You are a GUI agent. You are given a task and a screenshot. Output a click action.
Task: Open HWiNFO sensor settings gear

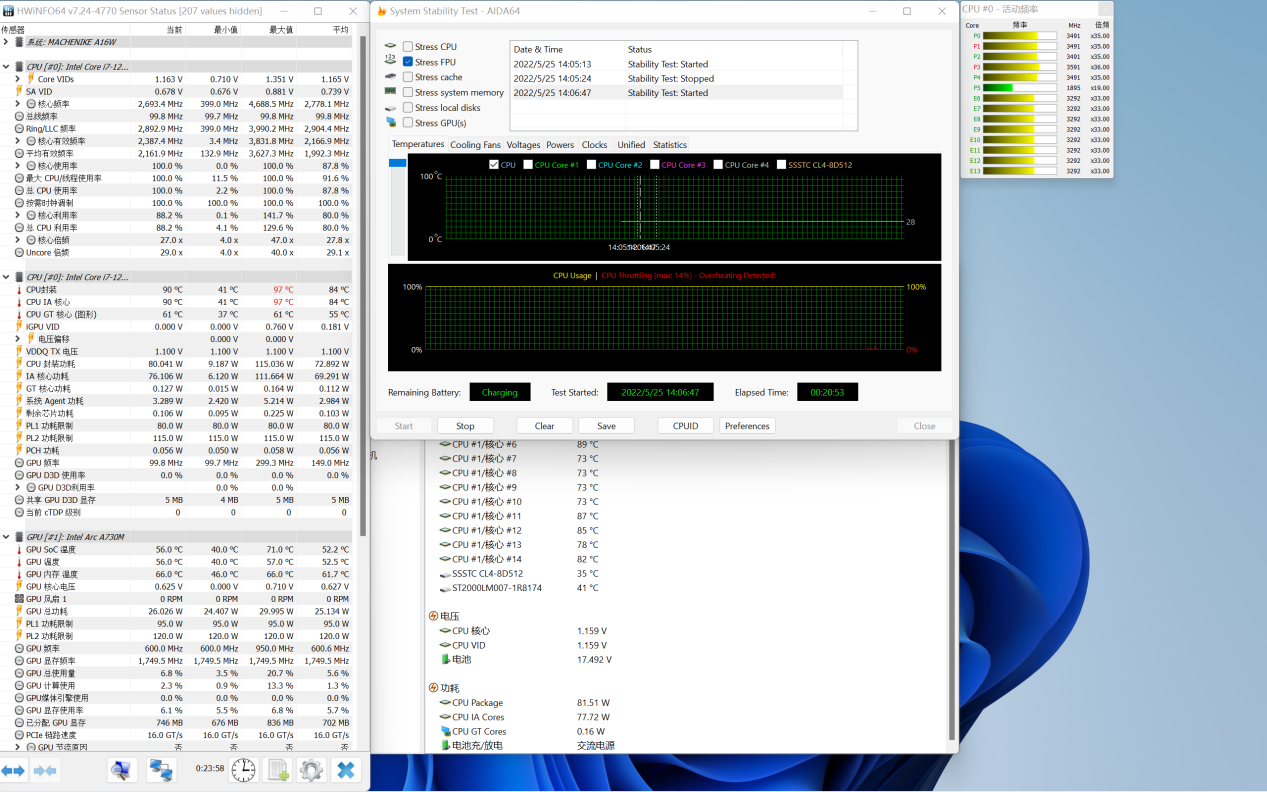pyautogui.click(x=311, y=770)
